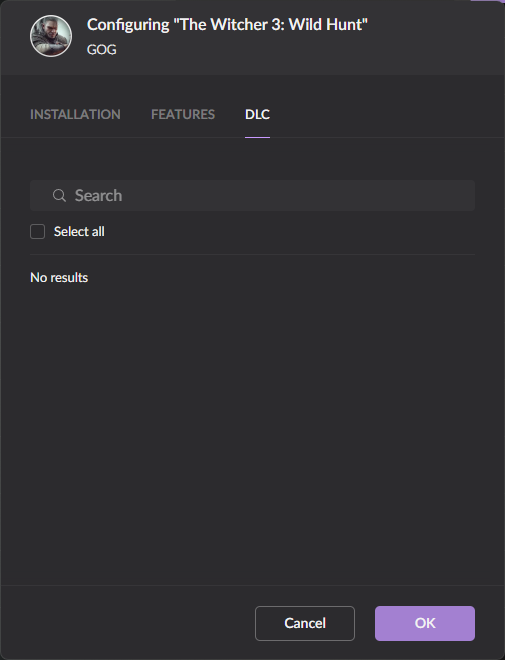The image size is (505, 660).
Task: Switch to the INSTALLATION tab
Action: (x=75, y=114)
